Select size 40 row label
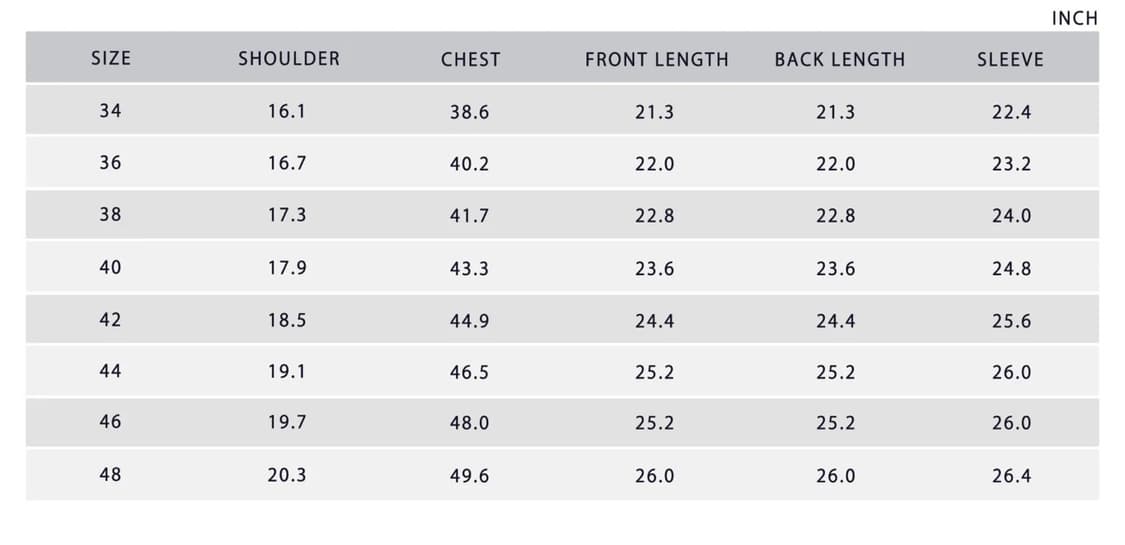The width and height of the screenshot is (1125, 545). coord(110,267)
